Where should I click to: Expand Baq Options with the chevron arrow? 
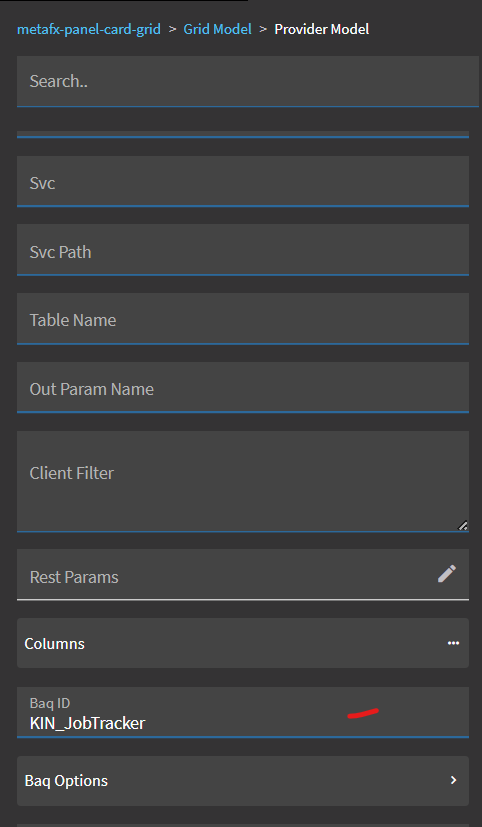pos(454,780)
